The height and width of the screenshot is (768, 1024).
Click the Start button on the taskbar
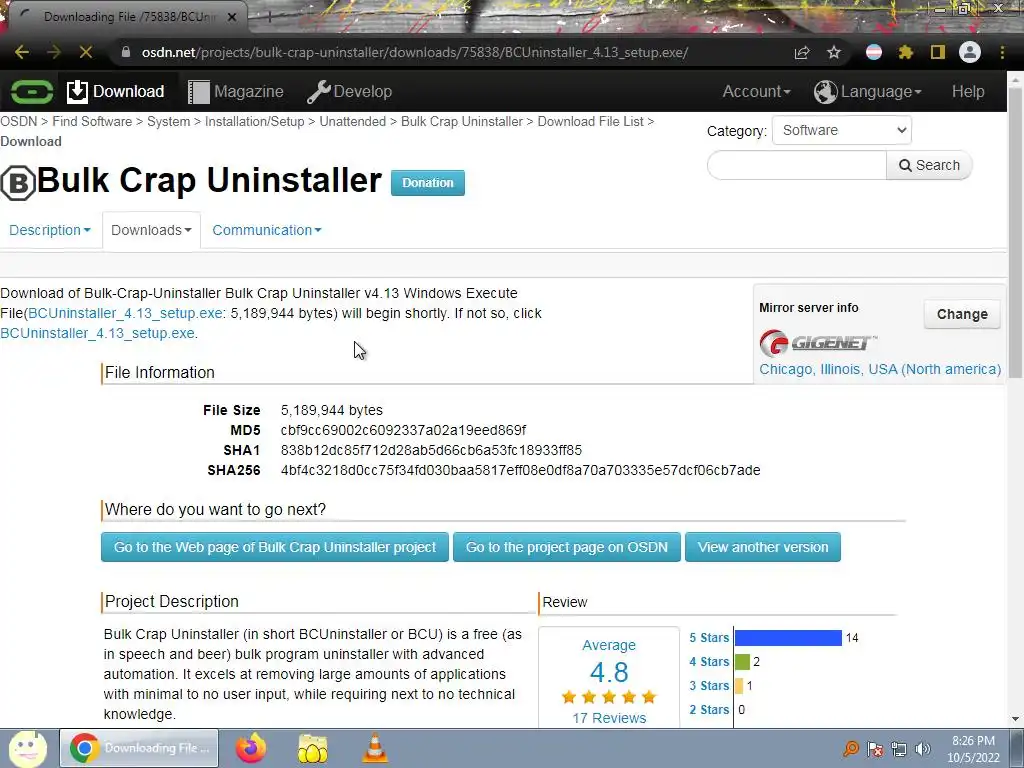27,748
